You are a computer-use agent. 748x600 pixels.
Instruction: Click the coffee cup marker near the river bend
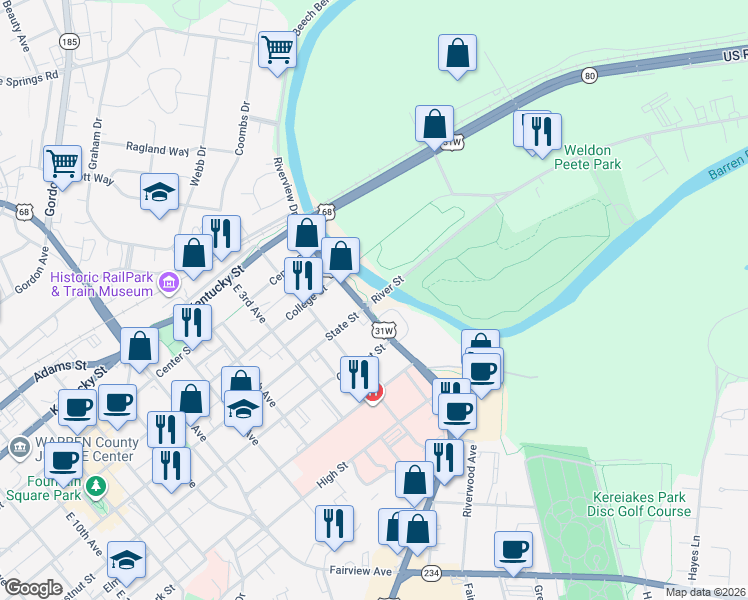coord(482,371)
